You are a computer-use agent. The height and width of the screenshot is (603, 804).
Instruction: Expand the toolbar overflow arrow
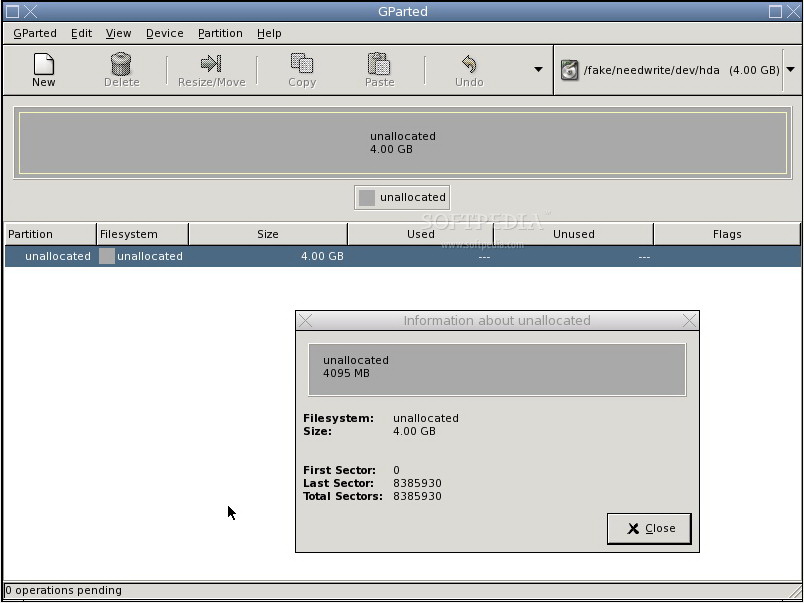click(x=538, y=70)
